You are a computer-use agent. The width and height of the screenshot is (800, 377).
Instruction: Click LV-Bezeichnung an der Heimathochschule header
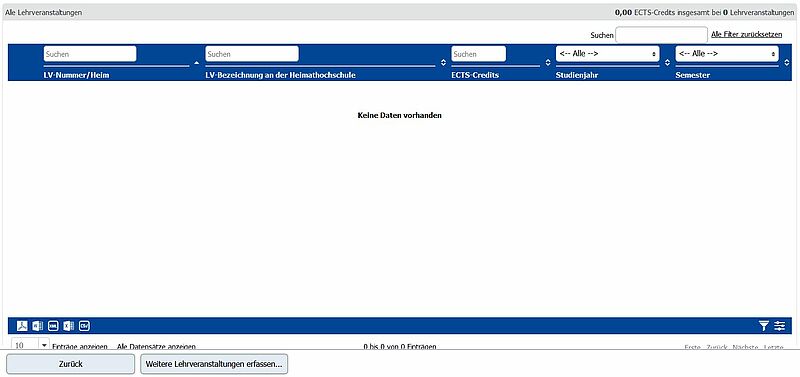tap(281, 75)
